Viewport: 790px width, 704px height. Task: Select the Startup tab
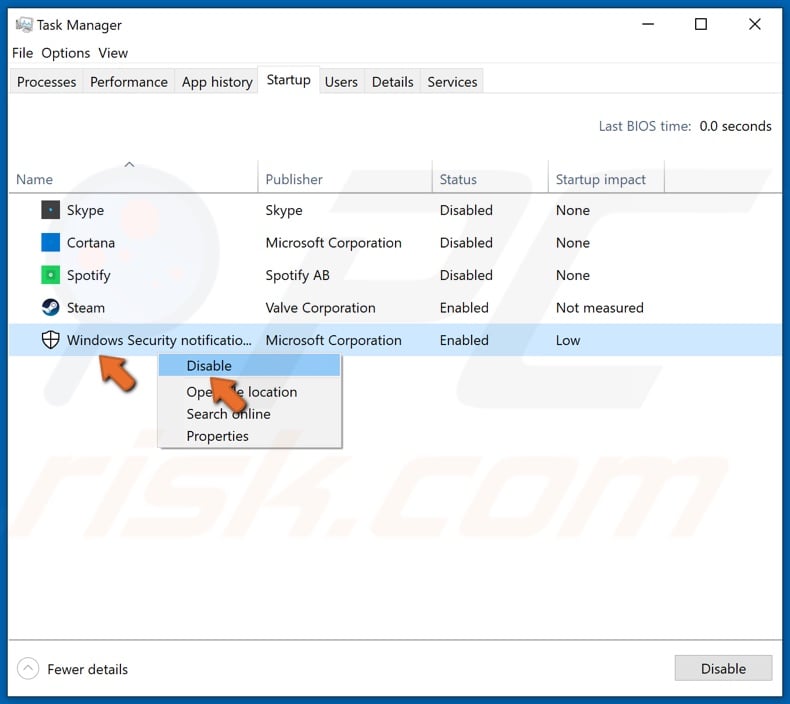[289, 80]
